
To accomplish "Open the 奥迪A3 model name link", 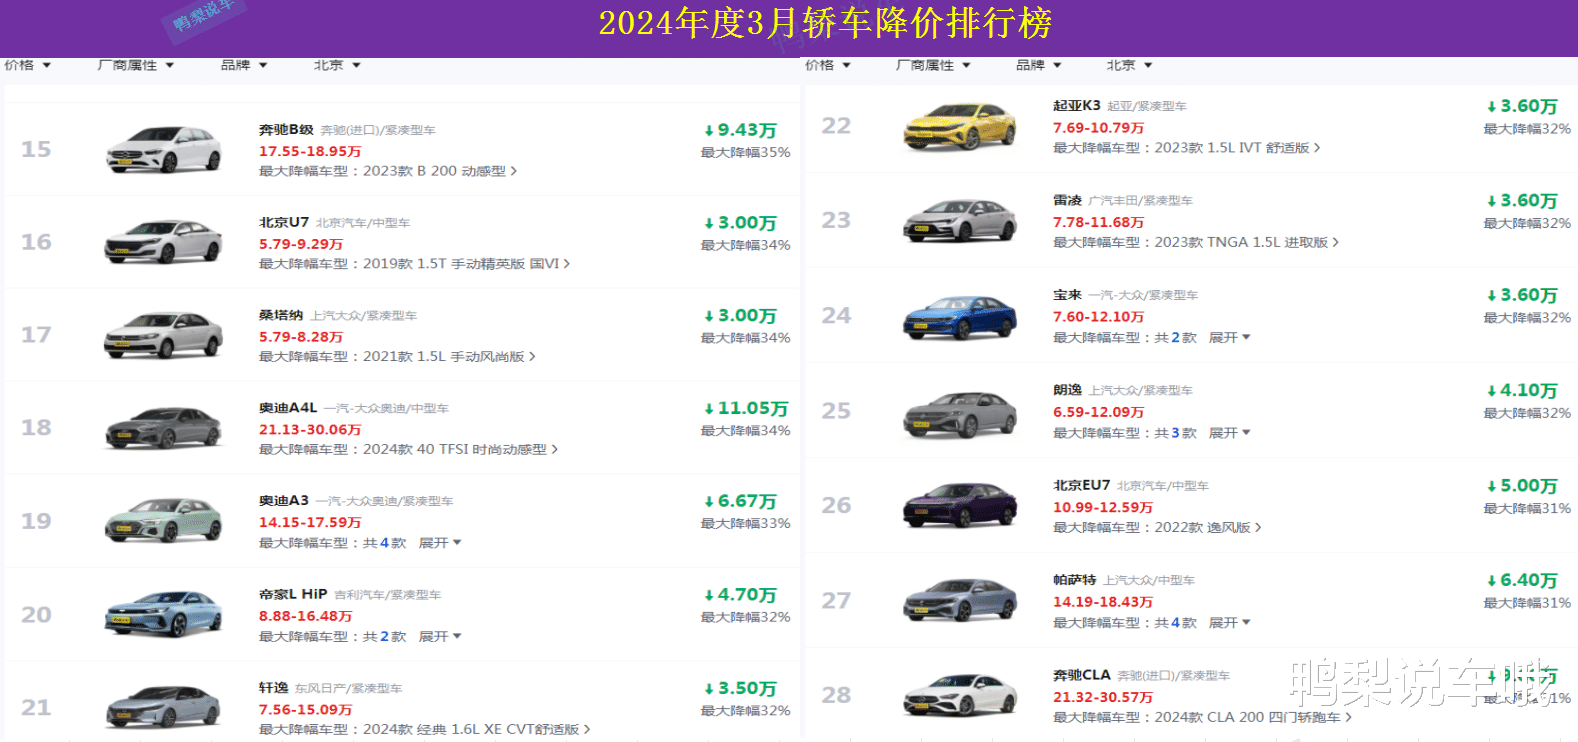I will [284, 501].
